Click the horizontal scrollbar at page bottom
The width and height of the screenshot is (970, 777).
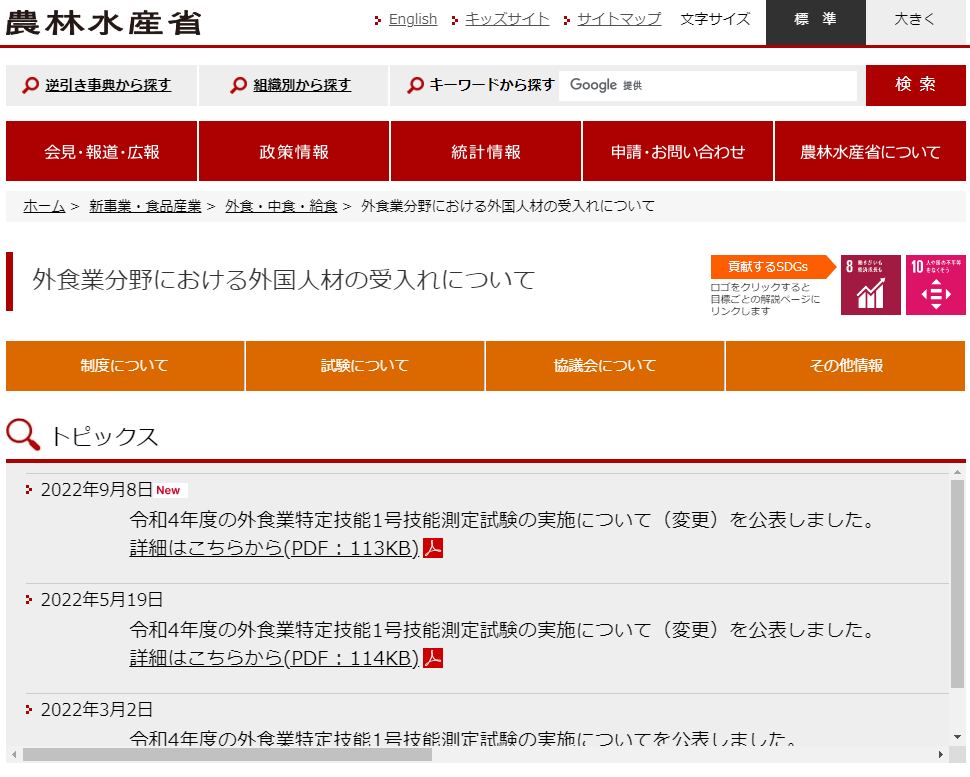pos(228,755)
